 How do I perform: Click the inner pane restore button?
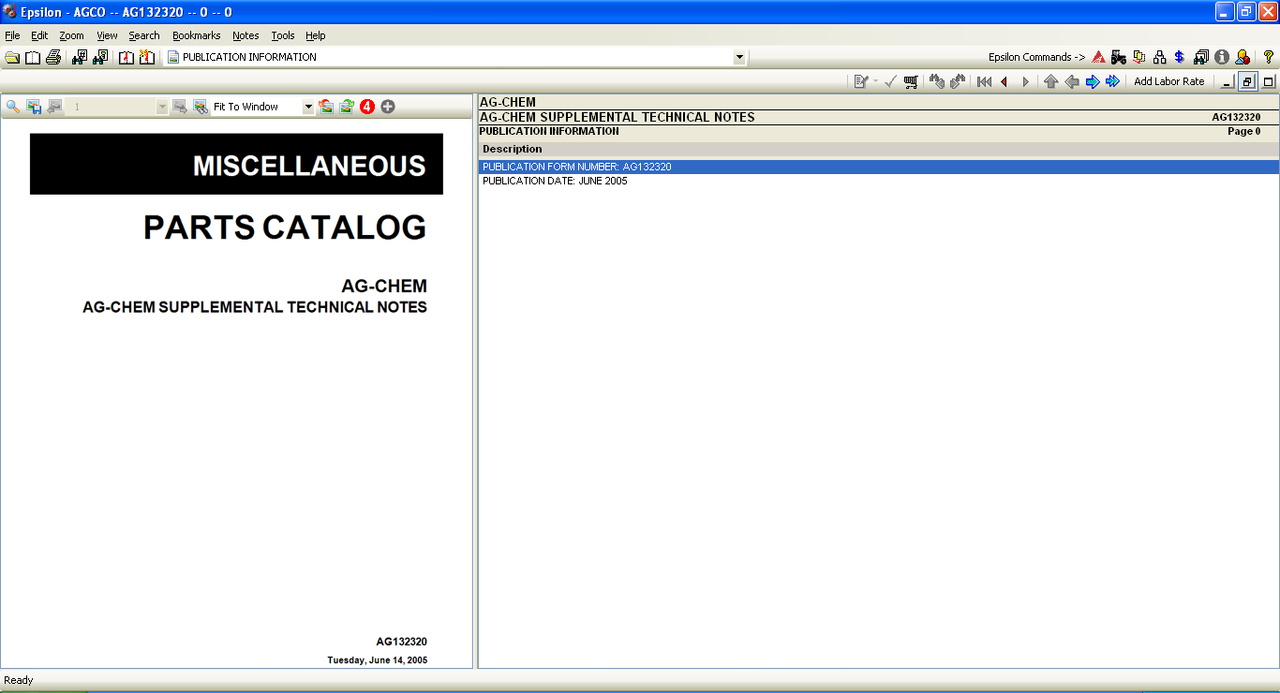click(x=1248, y=82)
